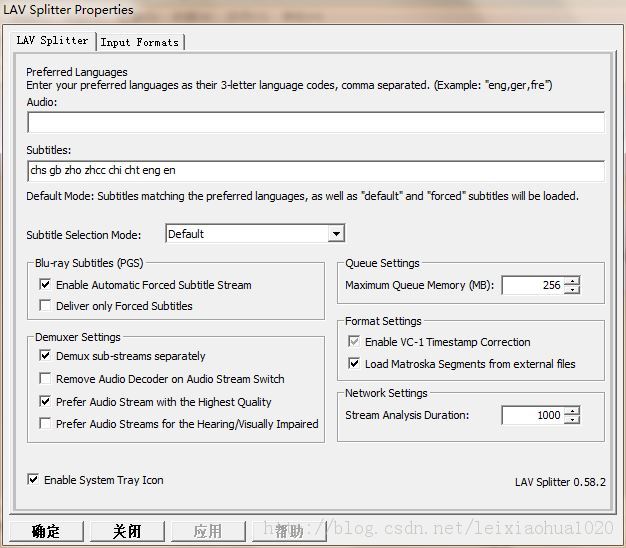This screenshot has width=626, height=548.
Task: Select the LAV Splitter tab
Action: (52, 40)
